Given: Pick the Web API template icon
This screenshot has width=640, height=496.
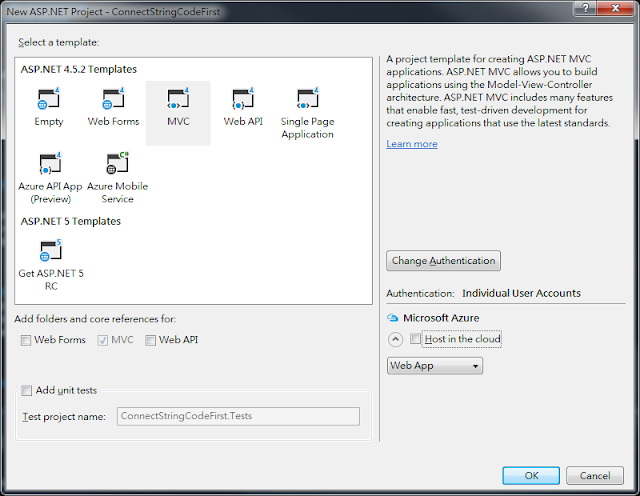Looking at the screenshot, I should click(x=243, y=98).
